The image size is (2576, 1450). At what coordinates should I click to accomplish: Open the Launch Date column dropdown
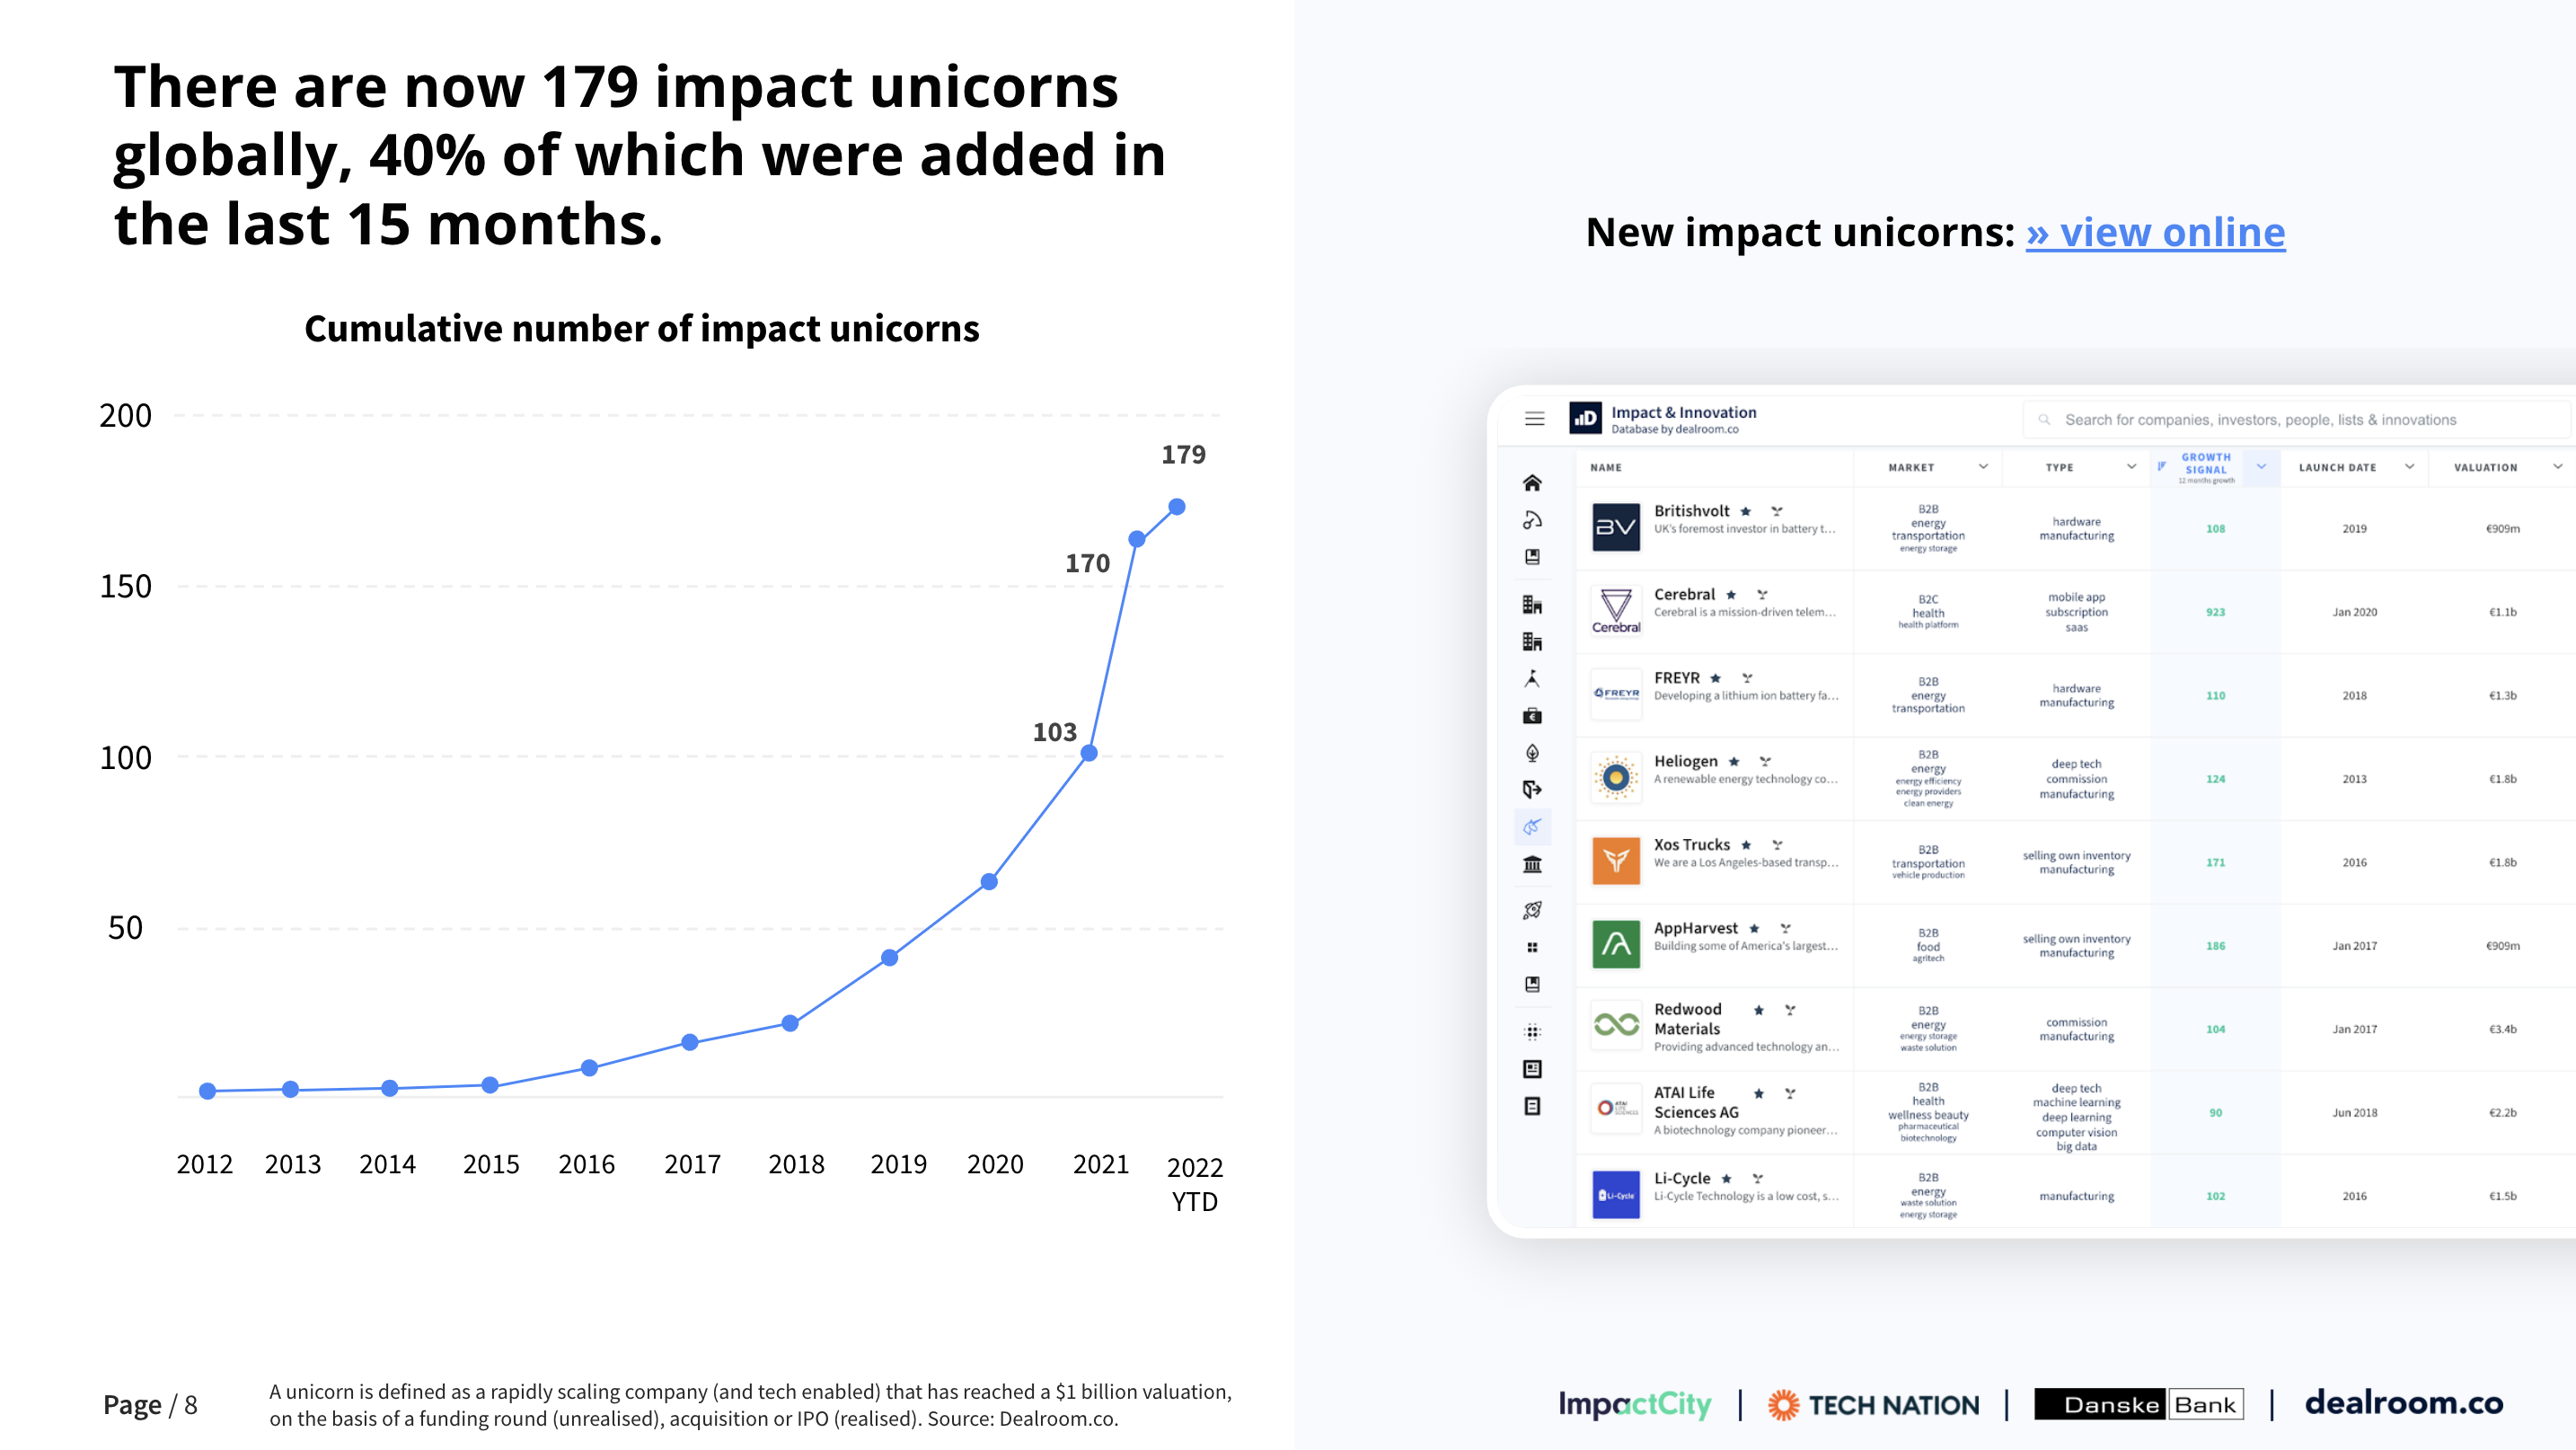2409,467
